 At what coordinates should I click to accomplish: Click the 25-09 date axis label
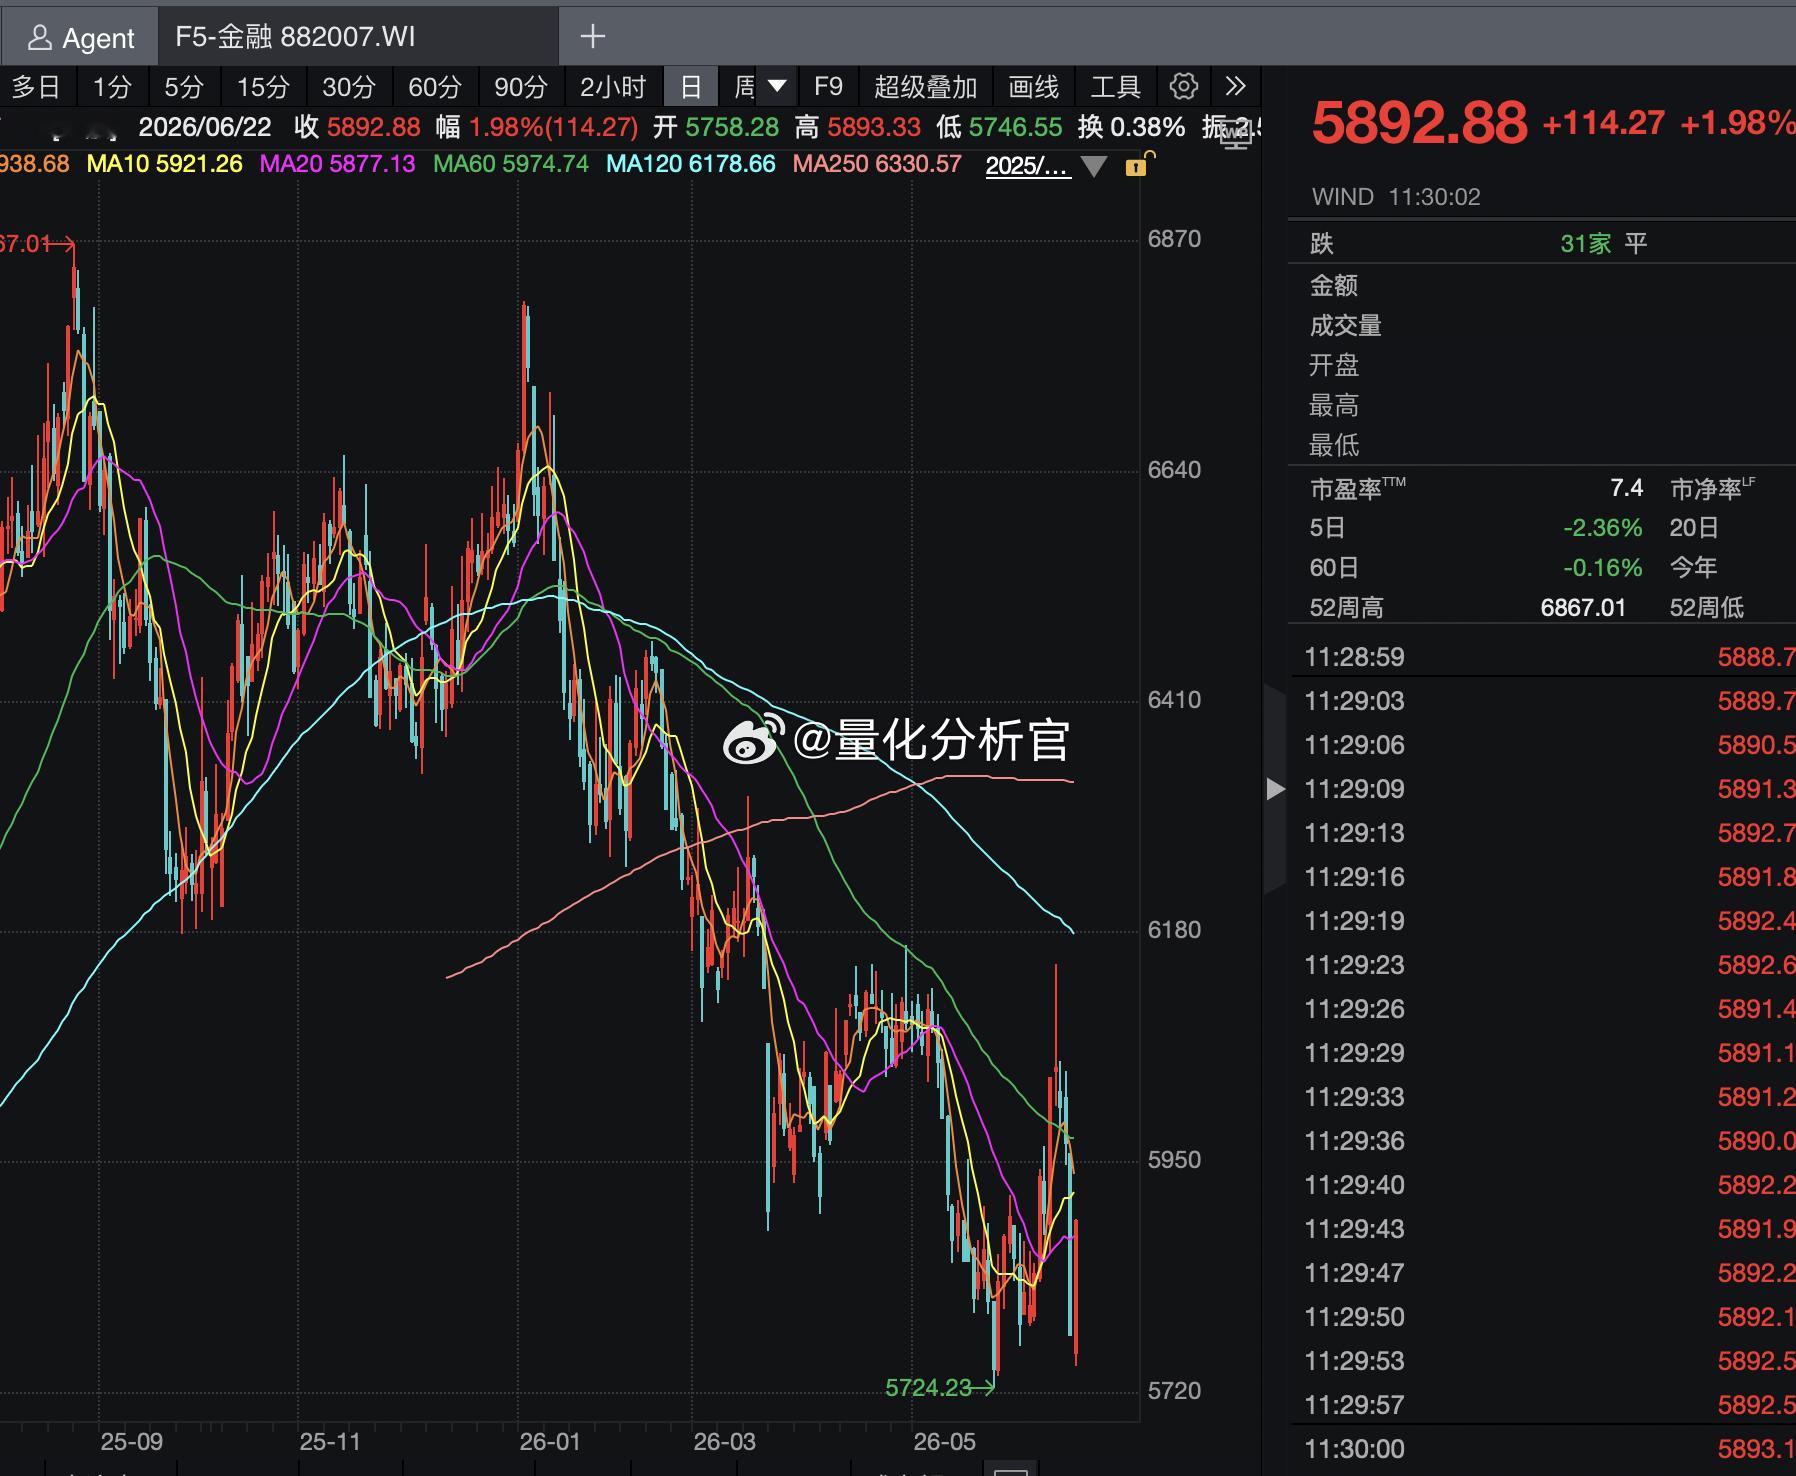tap(131, 1442)
